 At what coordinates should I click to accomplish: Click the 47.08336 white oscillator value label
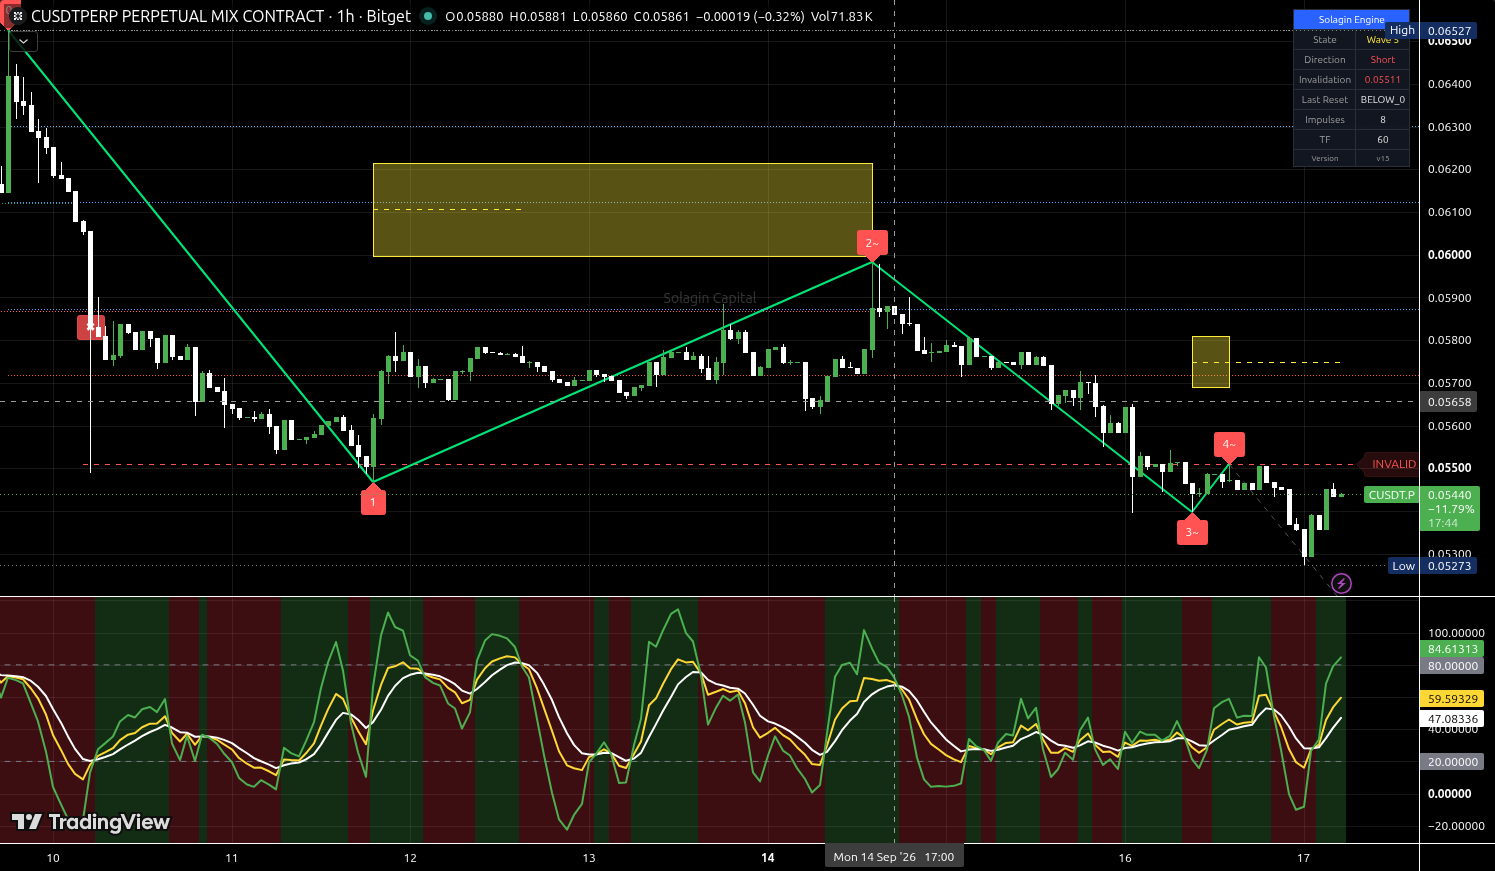click(x=1451, y=719)
